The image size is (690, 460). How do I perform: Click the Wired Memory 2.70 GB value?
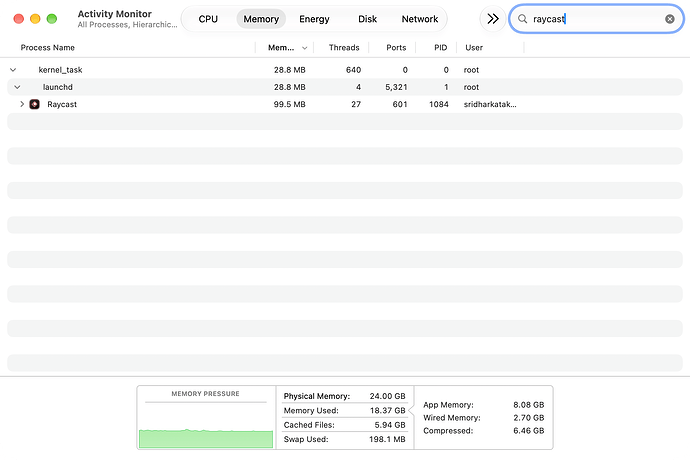point(529,418)
